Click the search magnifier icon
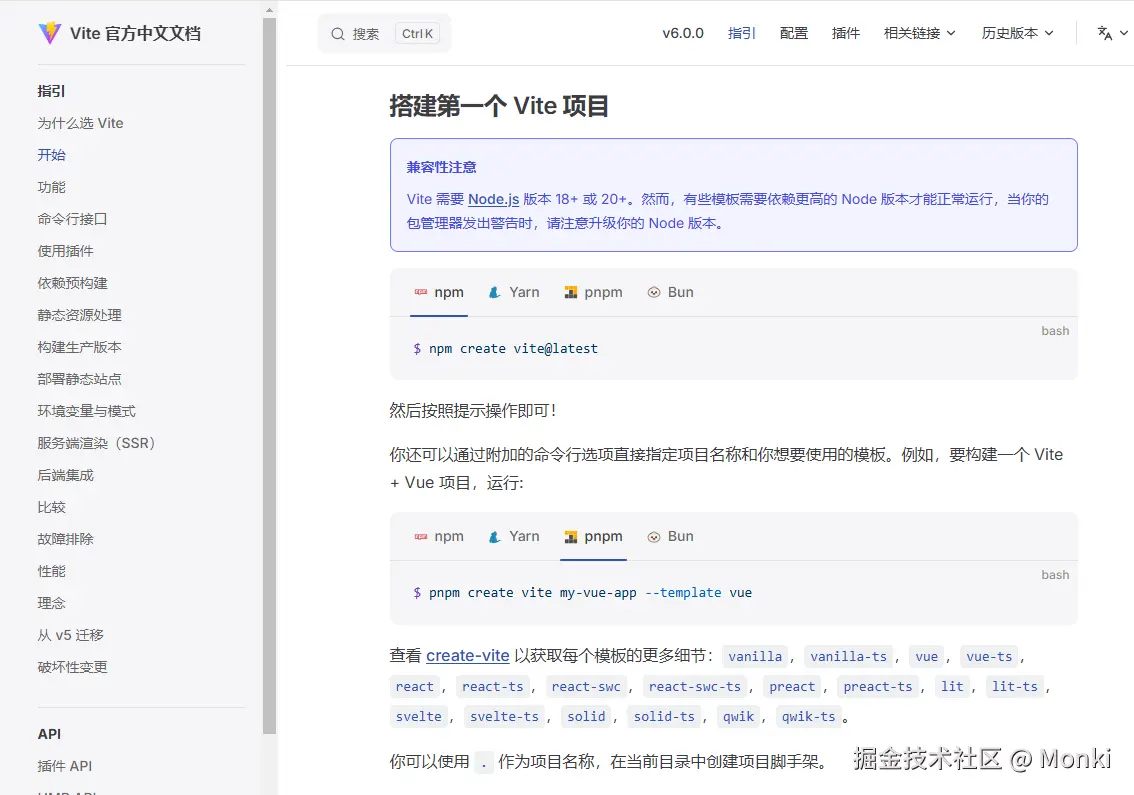The height and width of the screenshot is (795, 1134). (x=338, y=34)
